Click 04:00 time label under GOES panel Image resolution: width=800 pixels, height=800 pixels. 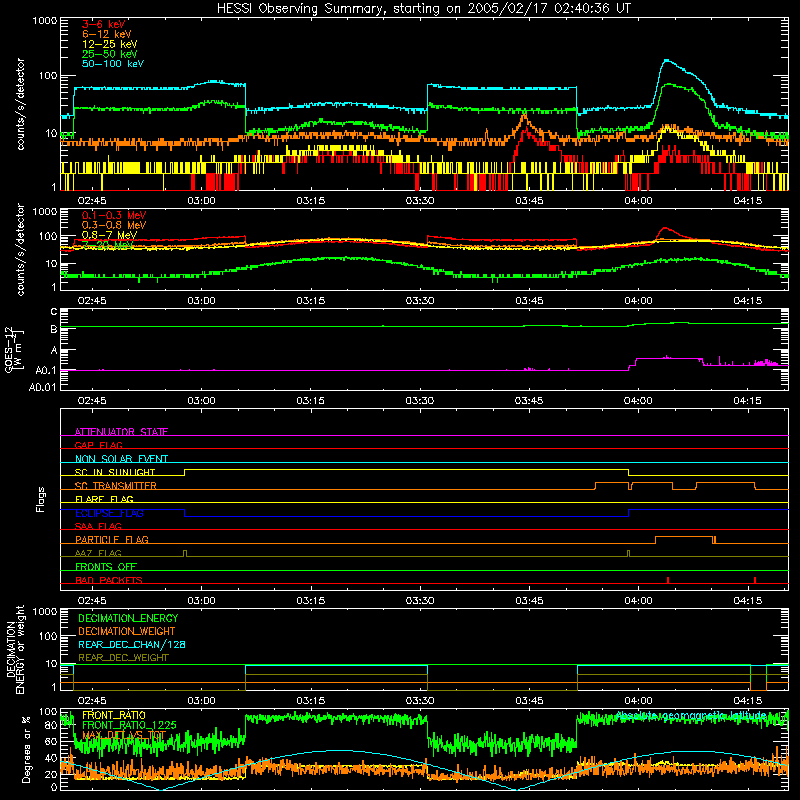point(638,401)
